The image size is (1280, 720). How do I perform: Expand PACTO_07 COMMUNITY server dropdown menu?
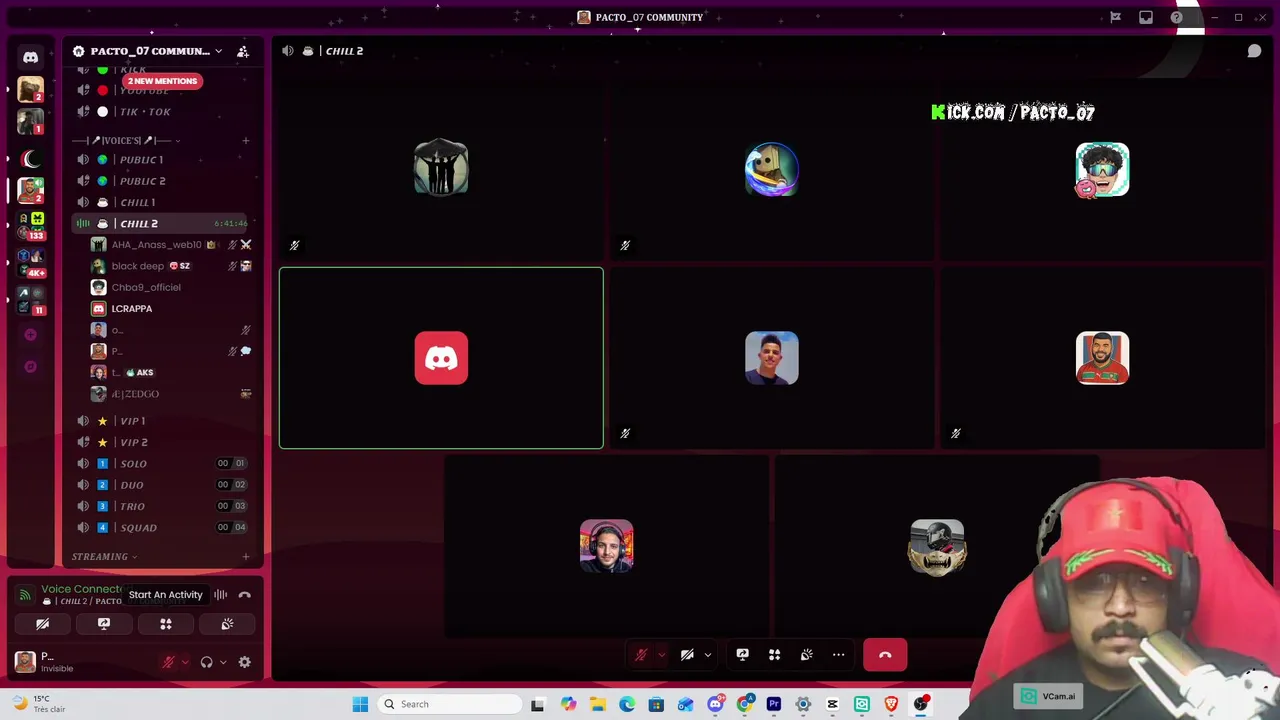pos(218,51)
